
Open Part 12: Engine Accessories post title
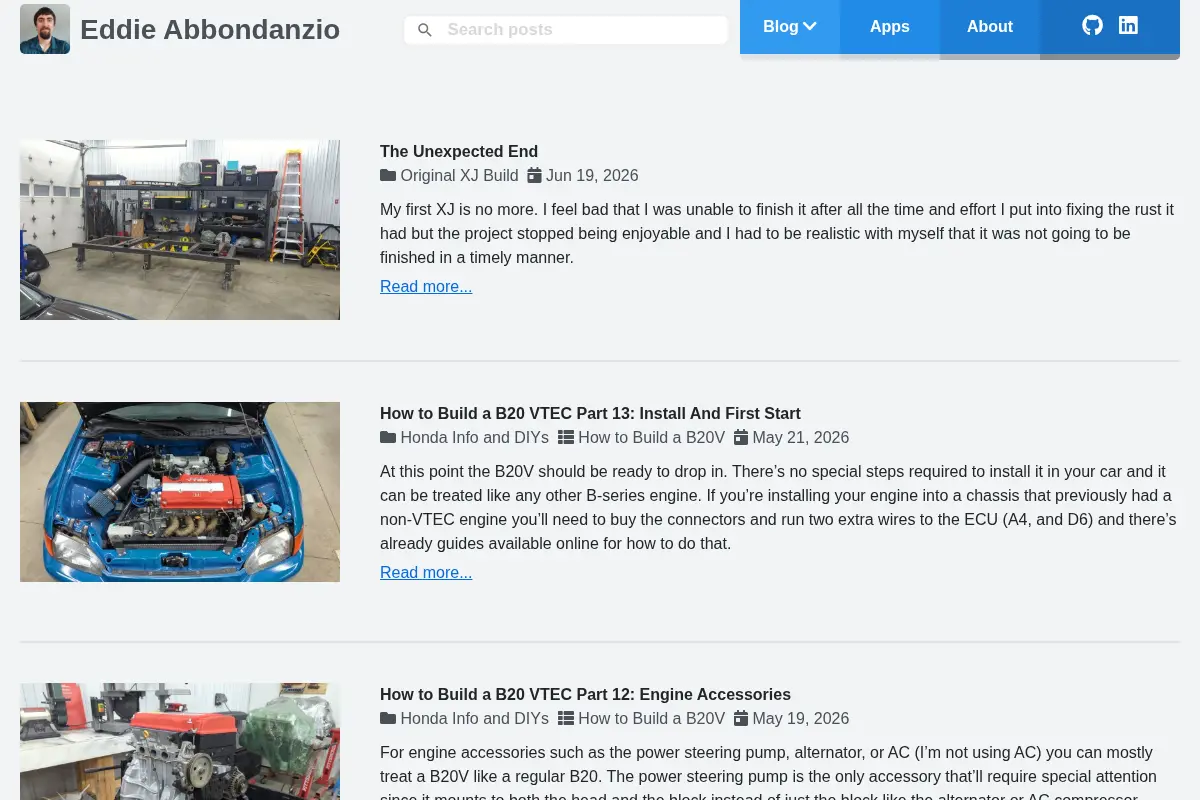tap(585, 694)
